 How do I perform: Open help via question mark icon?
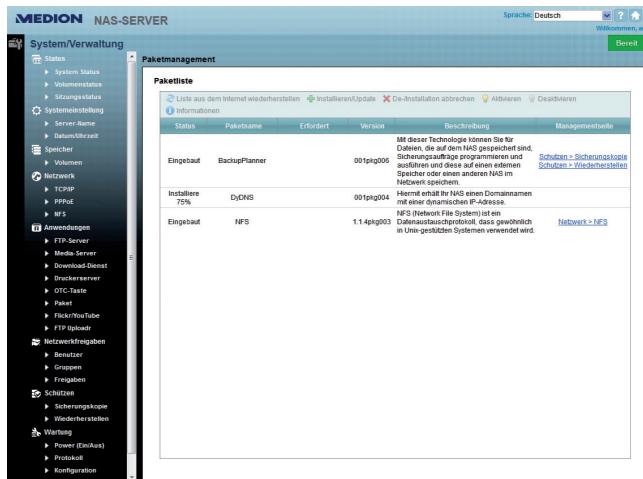621,16
